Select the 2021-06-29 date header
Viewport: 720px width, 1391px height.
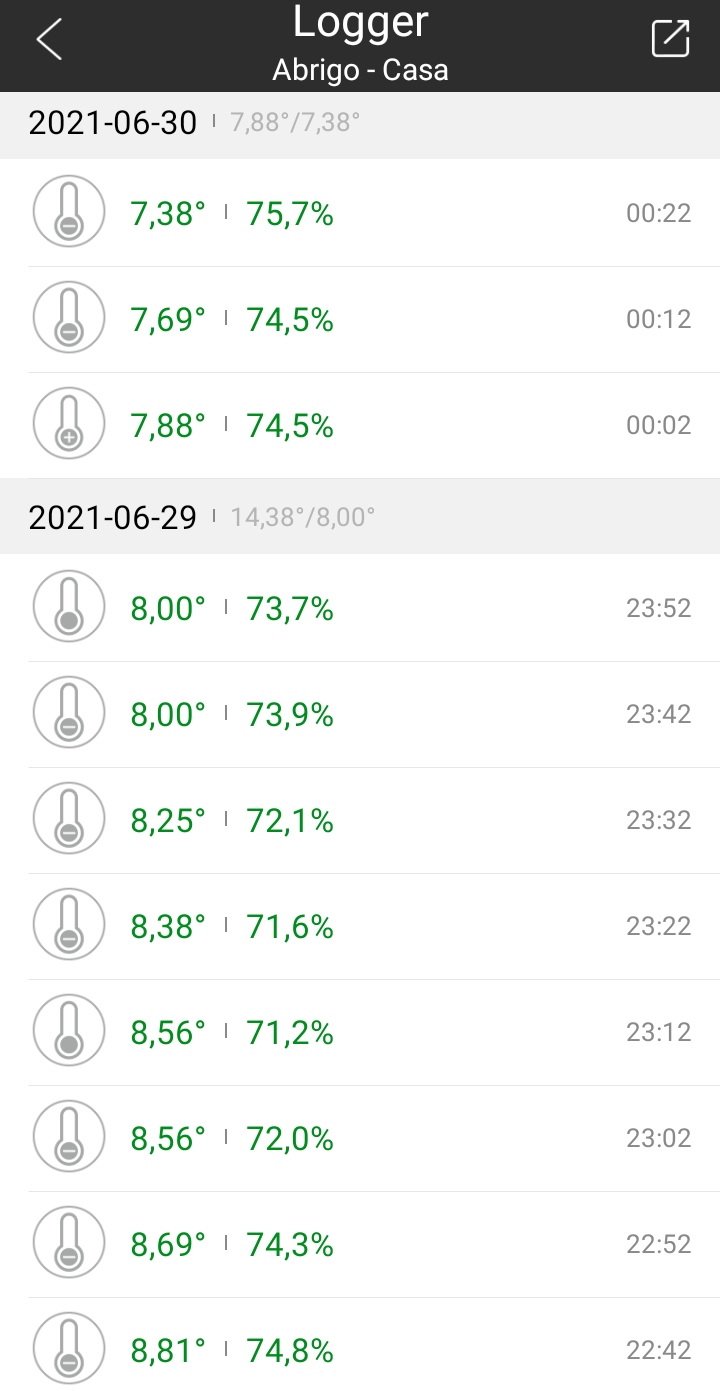coord(112,517)
